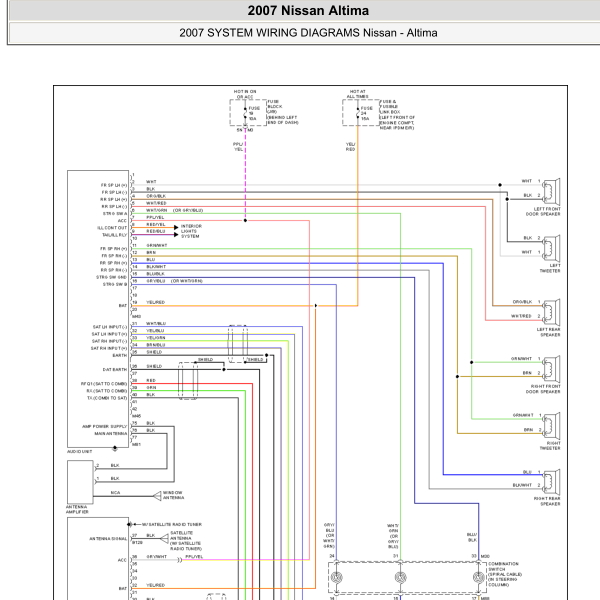The height and width of the screenshot is (600, 600).
Task: Click the arrowhead on the RED/YEL wire
Action: click(176, 228)
